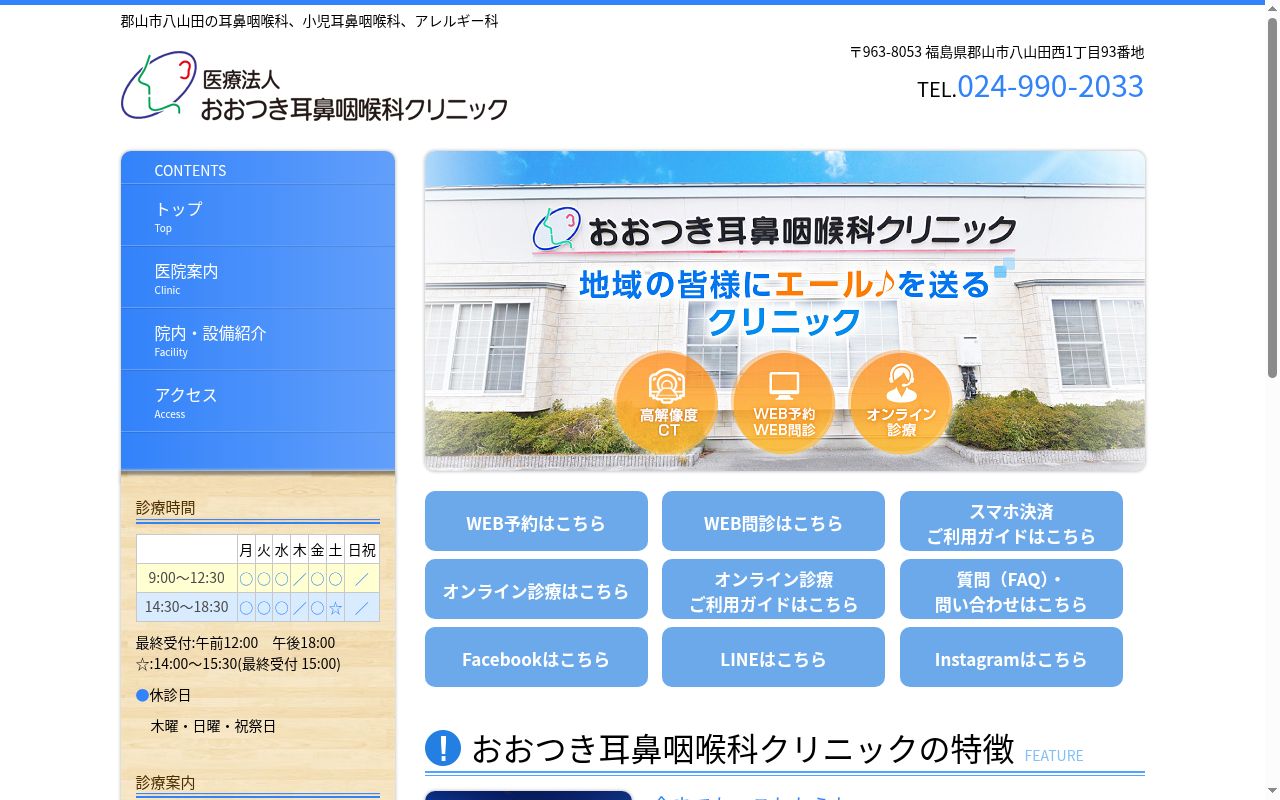Click the 9:00〜12:30 hours table cell
1280x800 pixels.
[187, 578]
